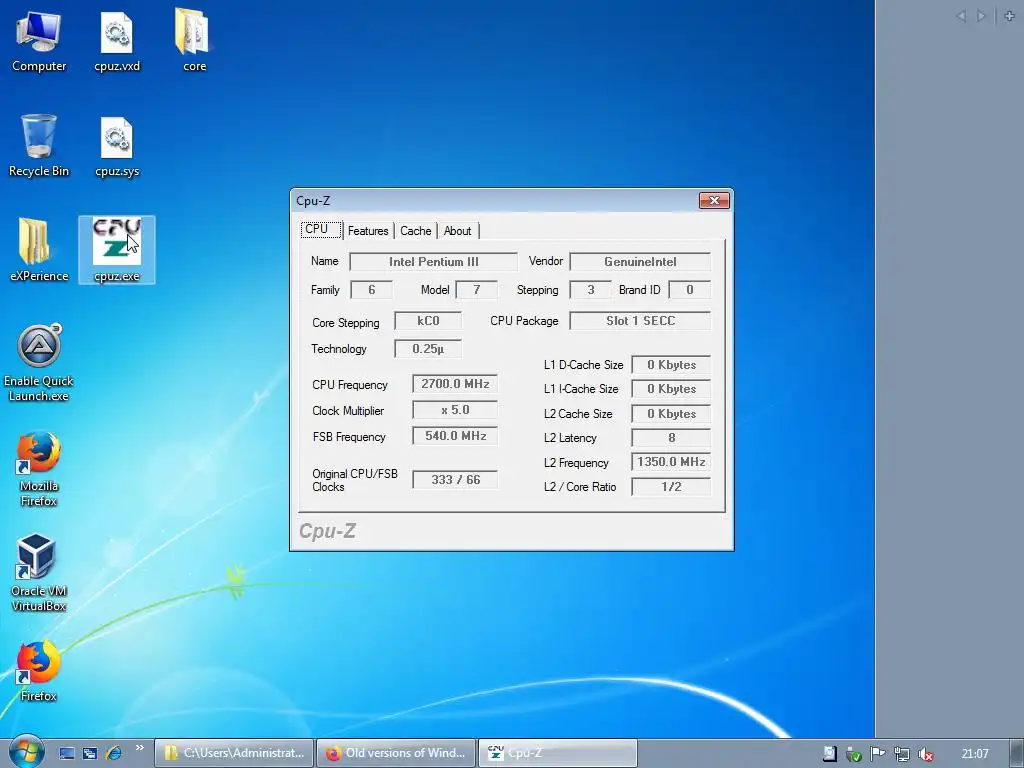Select the cpuz.sys file icon

click(117, 146)
